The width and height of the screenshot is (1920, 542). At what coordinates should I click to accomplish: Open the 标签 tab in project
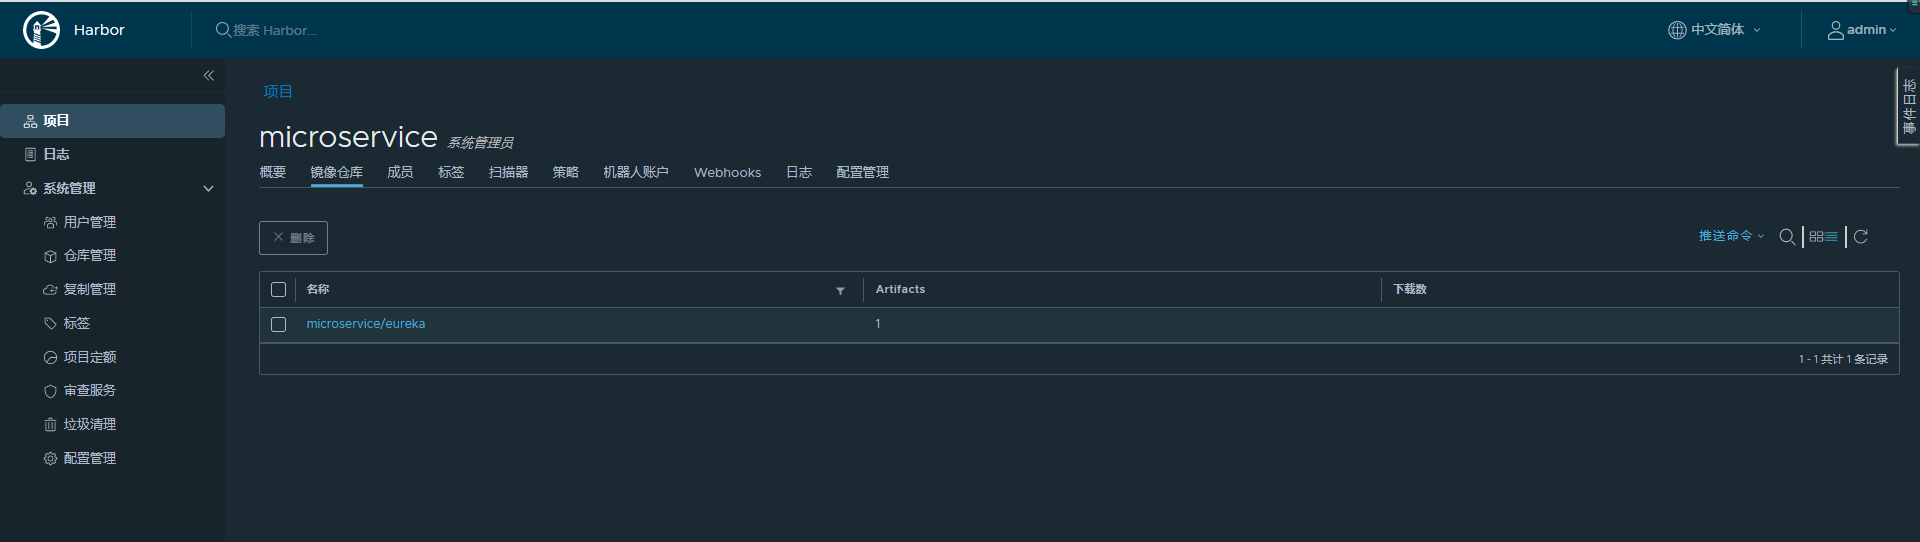coord(451,172)
